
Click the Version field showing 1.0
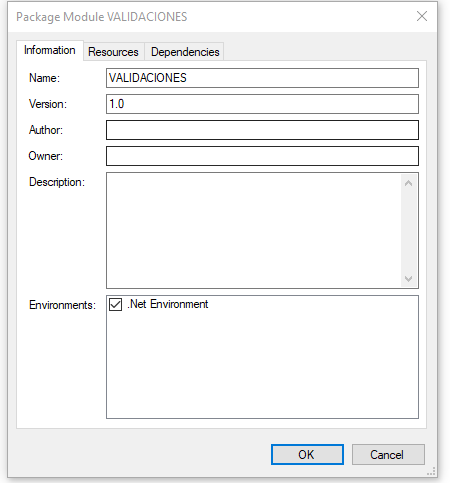pos(262,104)
